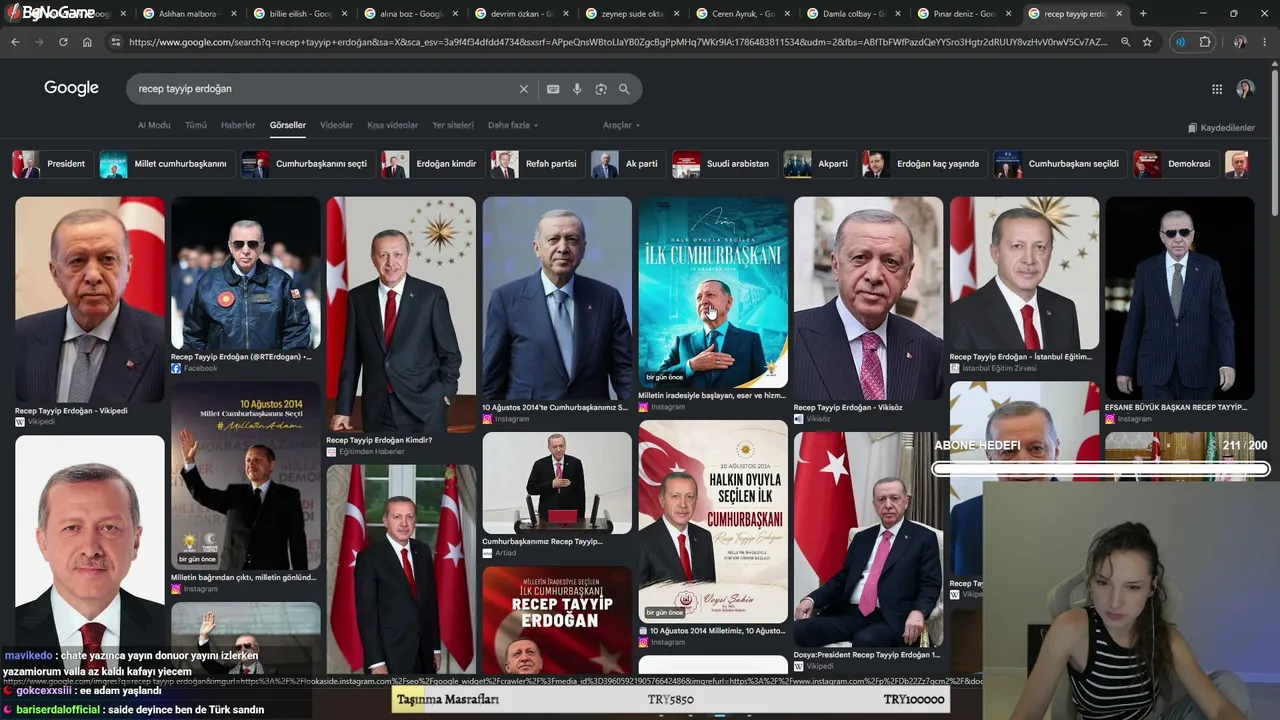Viewport: 1280px width, 720px height.
Task: Open the Vikipedi portrait image result
Action: (x=90, y=299)
